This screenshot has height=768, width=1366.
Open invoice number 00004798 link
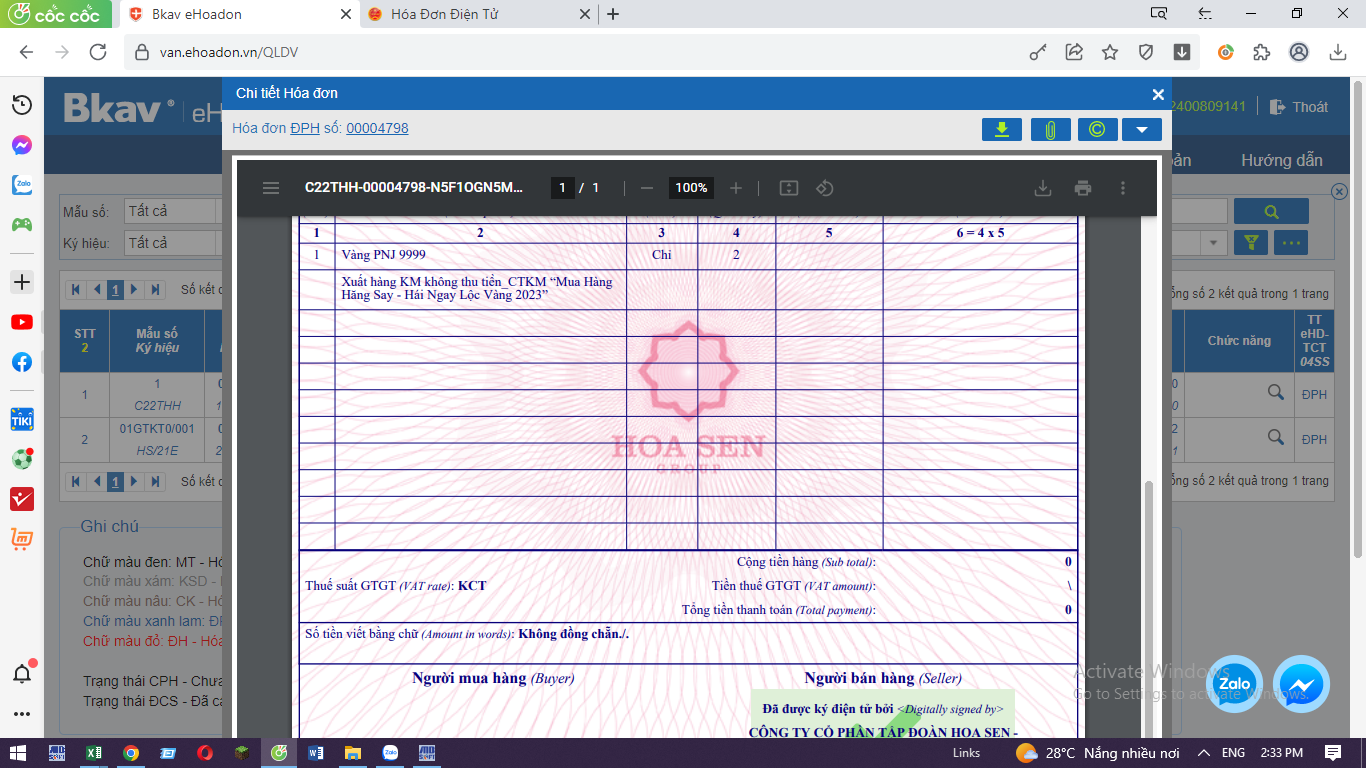pyautogui.click(x=377, y=128)
